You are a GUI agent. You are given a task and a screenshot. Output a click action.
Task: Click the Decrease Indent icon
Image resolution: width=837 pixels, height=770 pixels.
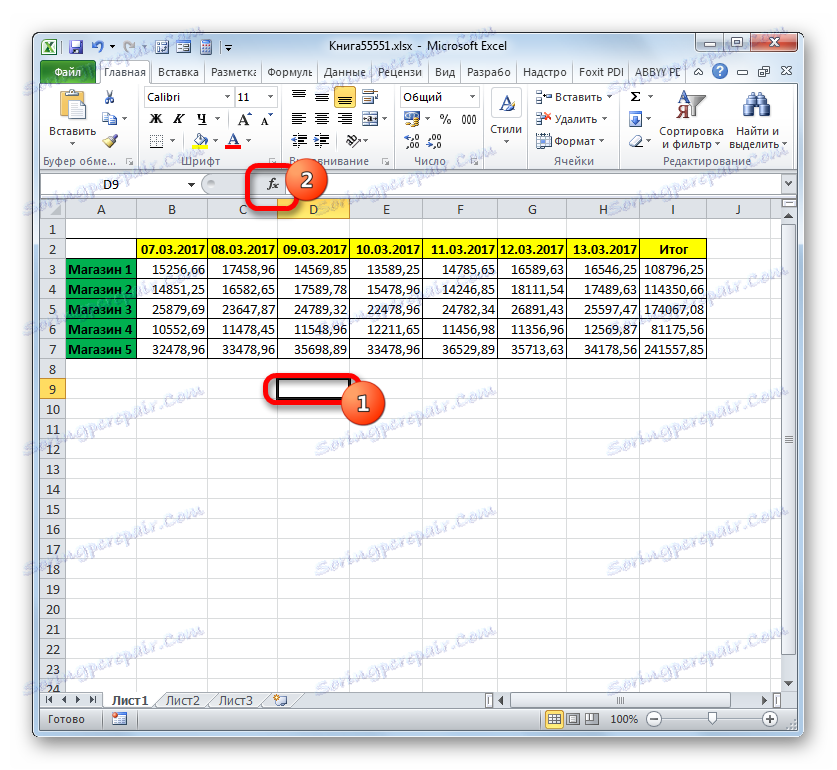click(299, 141)
